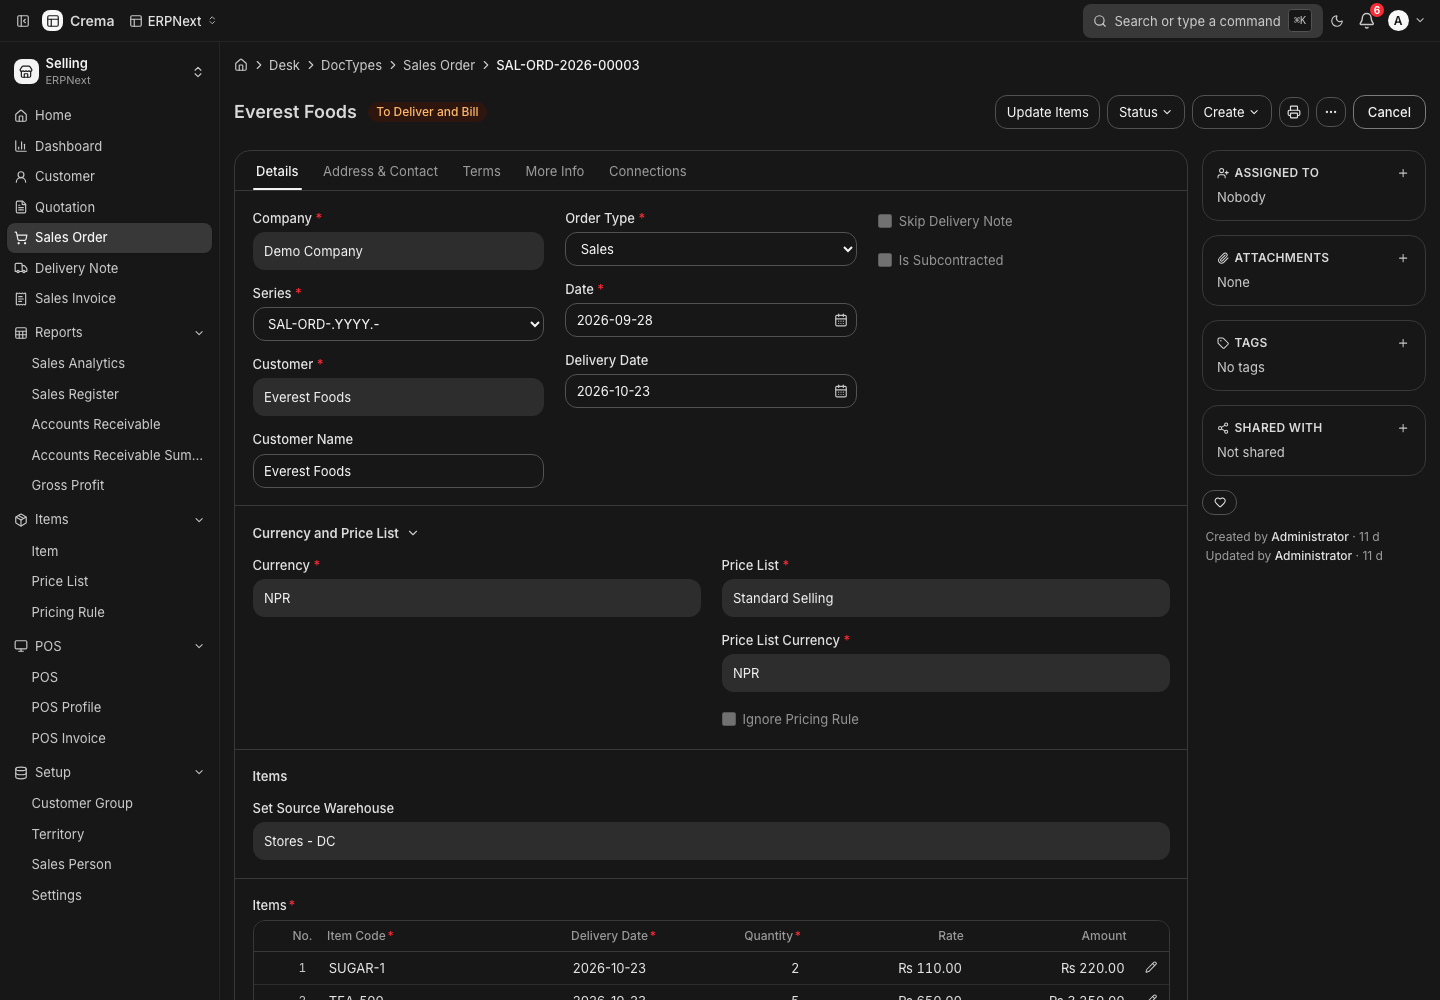Viewport: 1440px width, 1000px height.
Task: Enable Skip Delivery Note checkbox
Action: 885,221
